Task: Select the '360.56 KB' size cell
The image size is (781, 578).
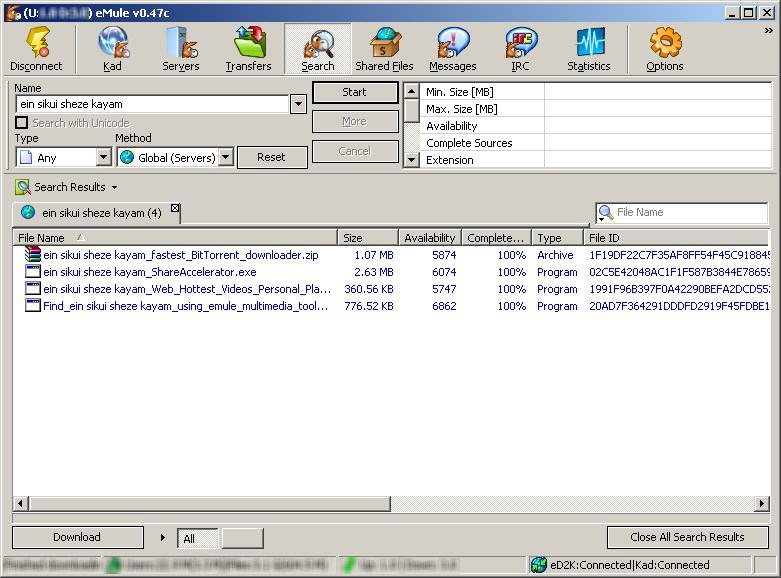Action: (x=369, y=289)
